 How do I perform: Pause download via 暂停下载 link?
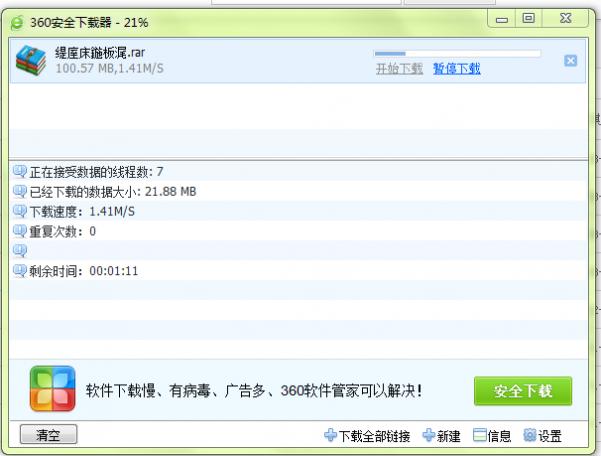(x=456, y=69)
